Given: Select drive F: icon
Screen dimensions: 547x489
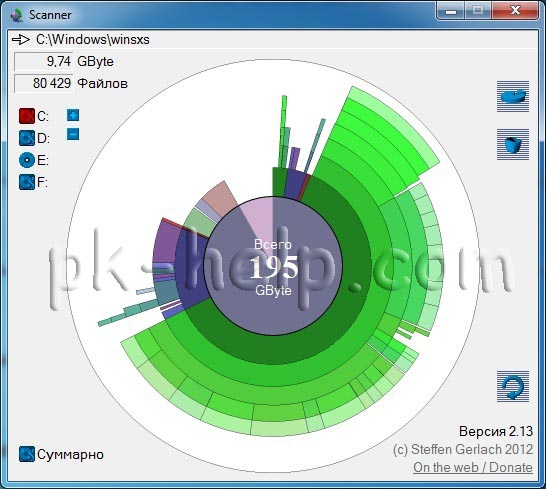Looking at the screenshot, I should tap(27, 182).
